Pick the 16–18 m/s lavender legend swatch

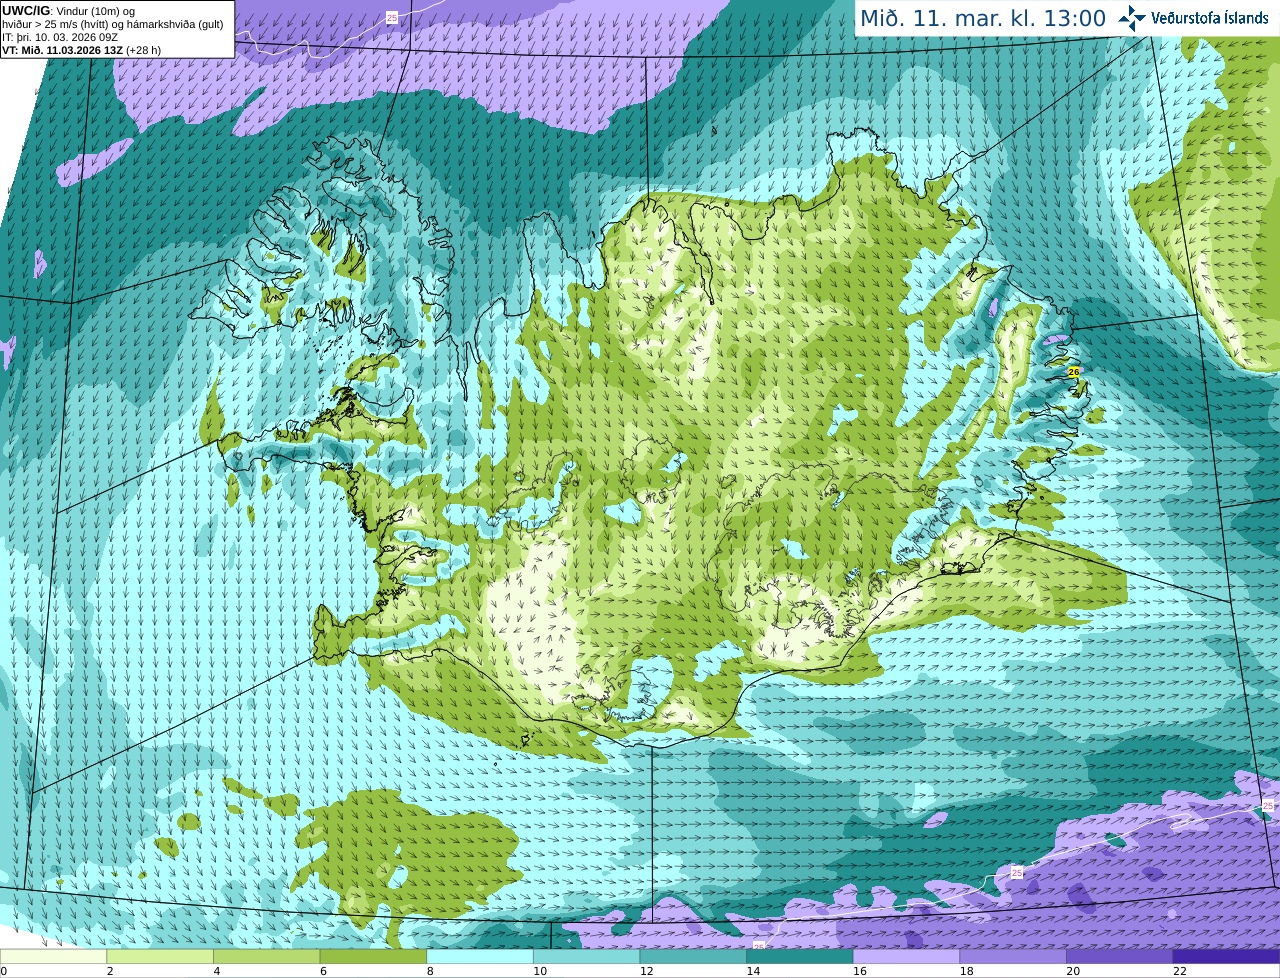pos(906,956)
